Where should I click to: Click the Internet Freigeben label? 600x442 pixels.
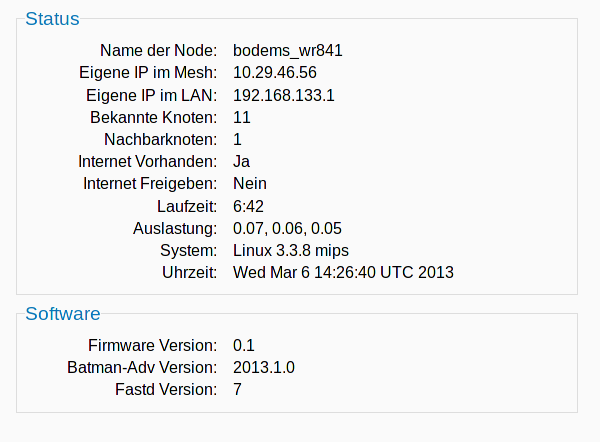coord(150,183)
